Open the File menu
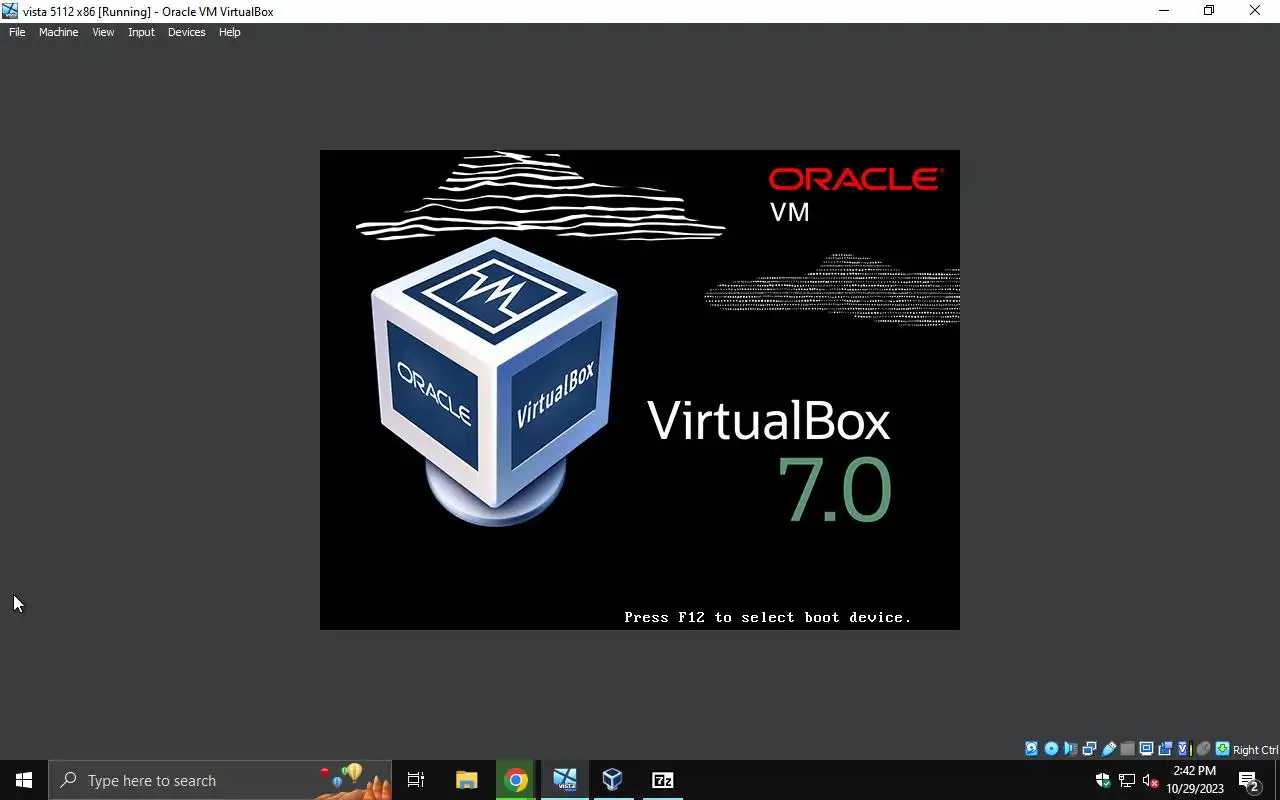 [x=17, y=32]
